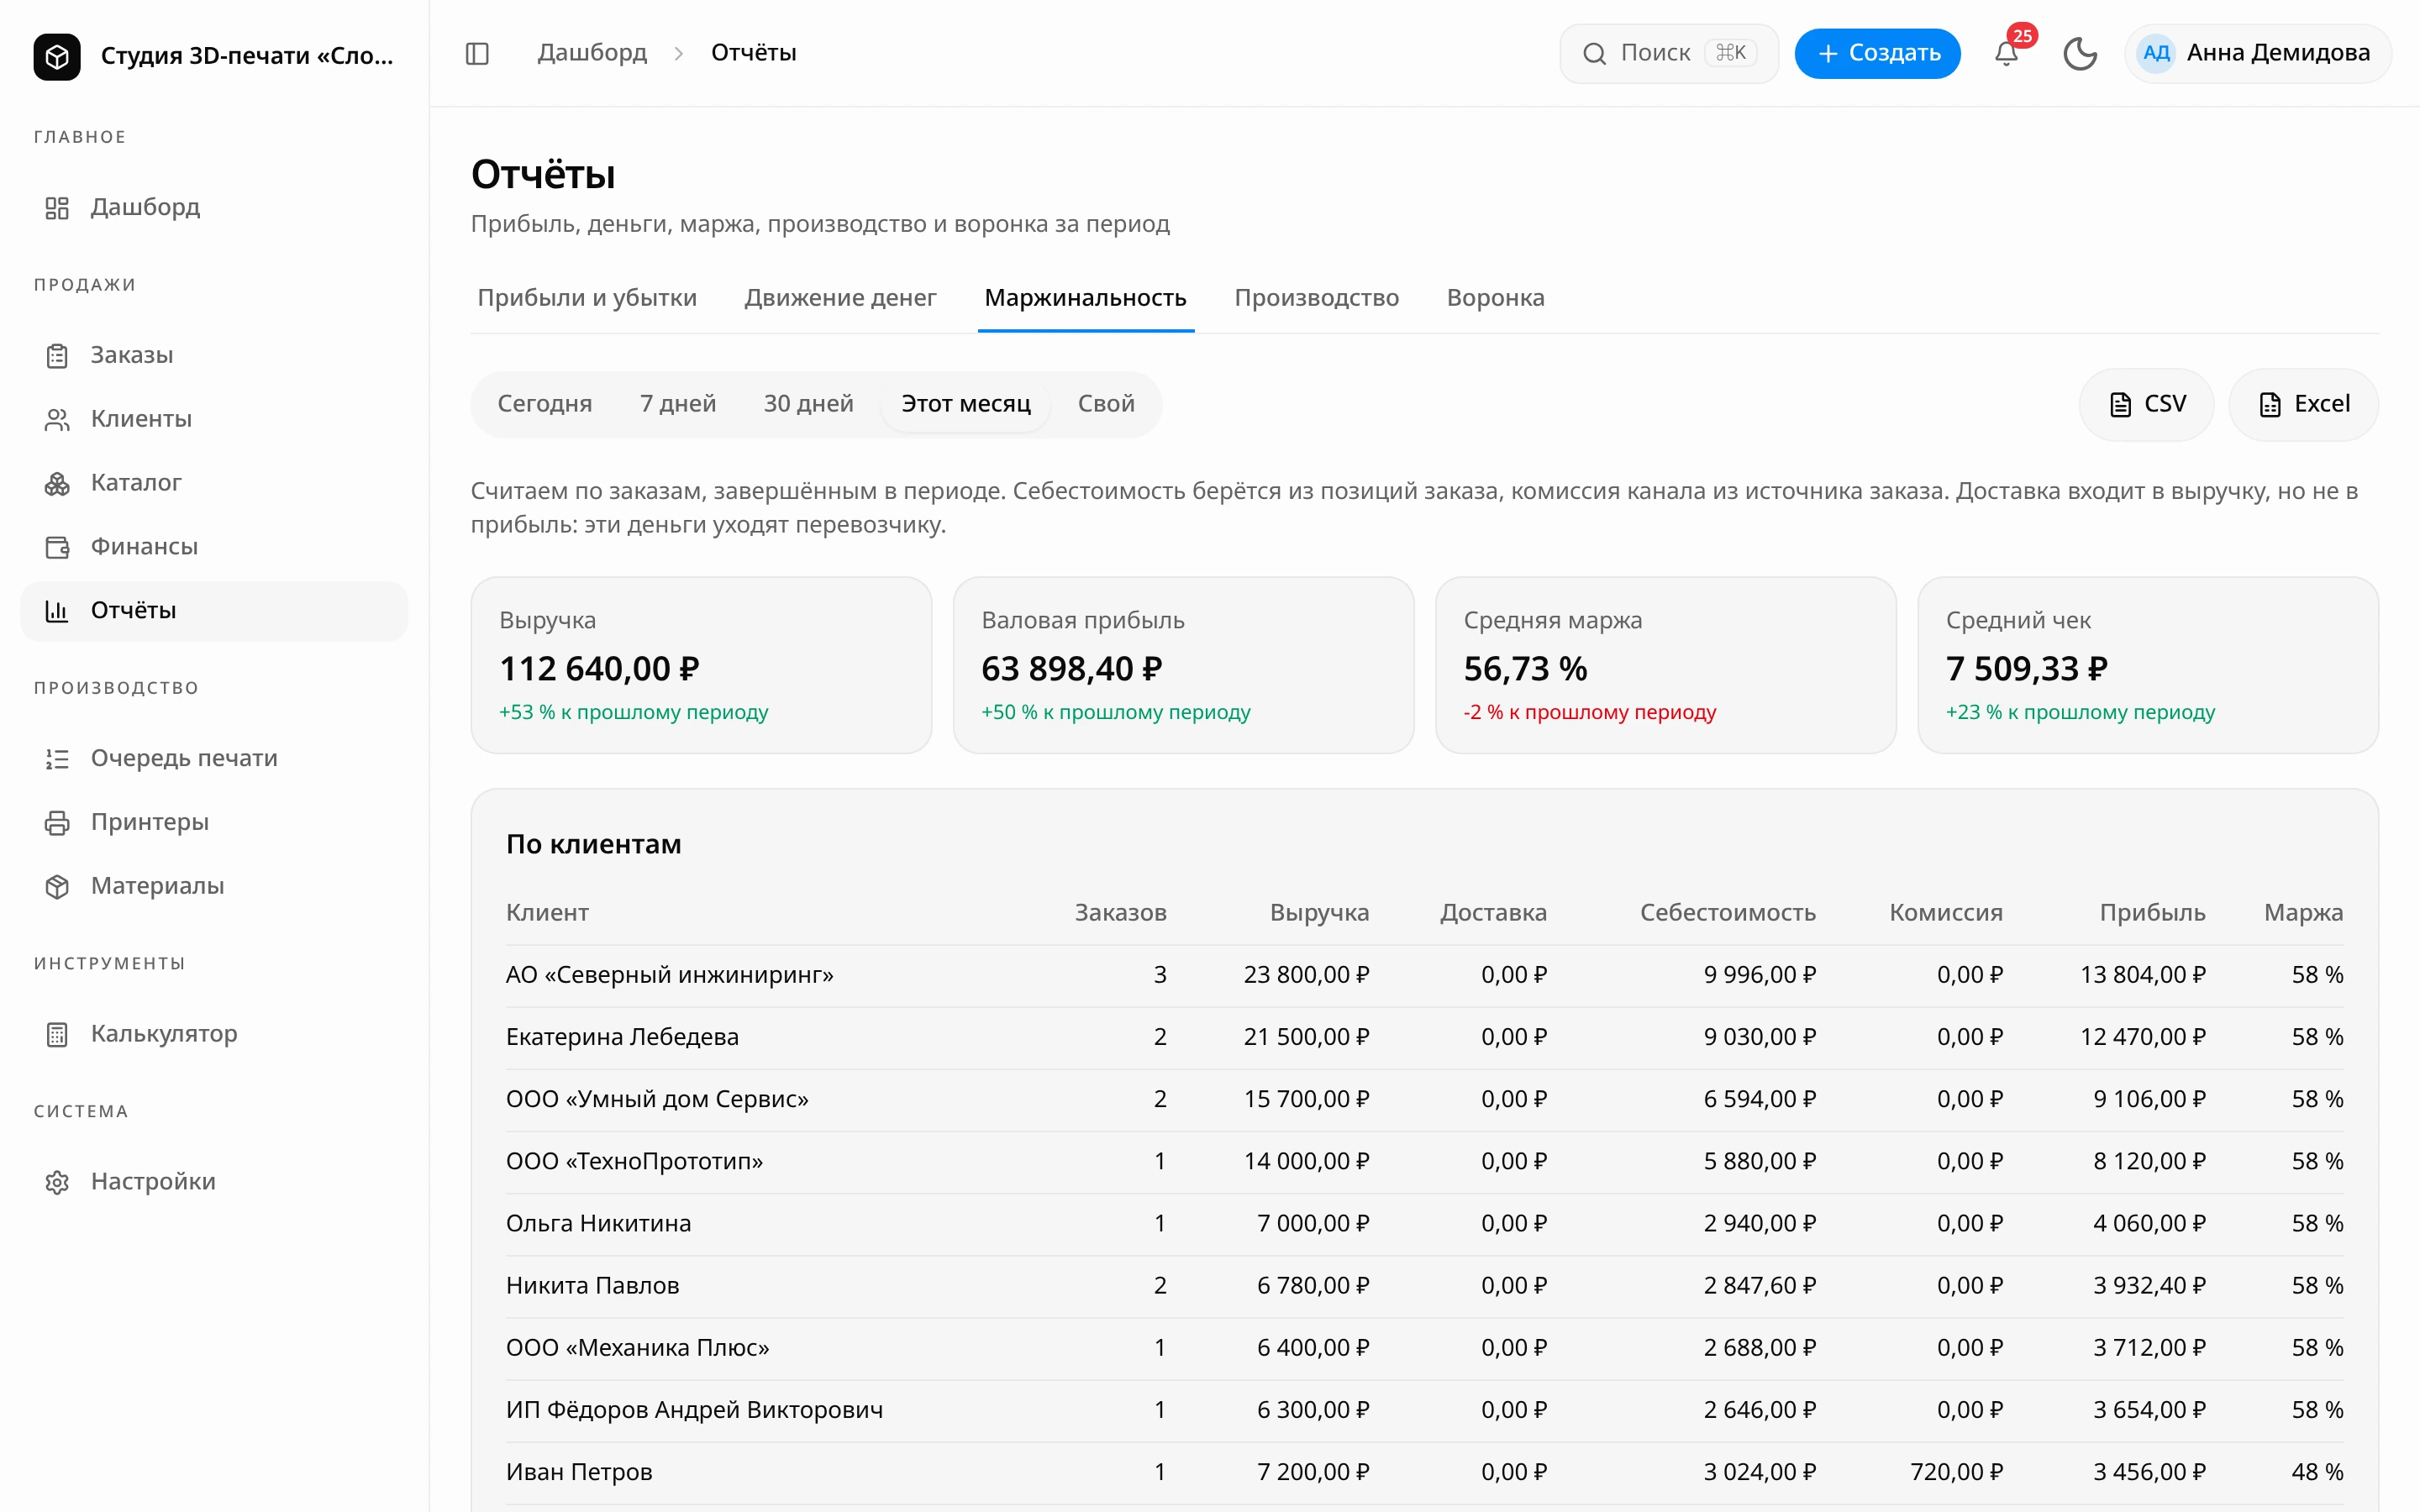Click the Дашборд grid icon in sidebar

coord(57,208)
